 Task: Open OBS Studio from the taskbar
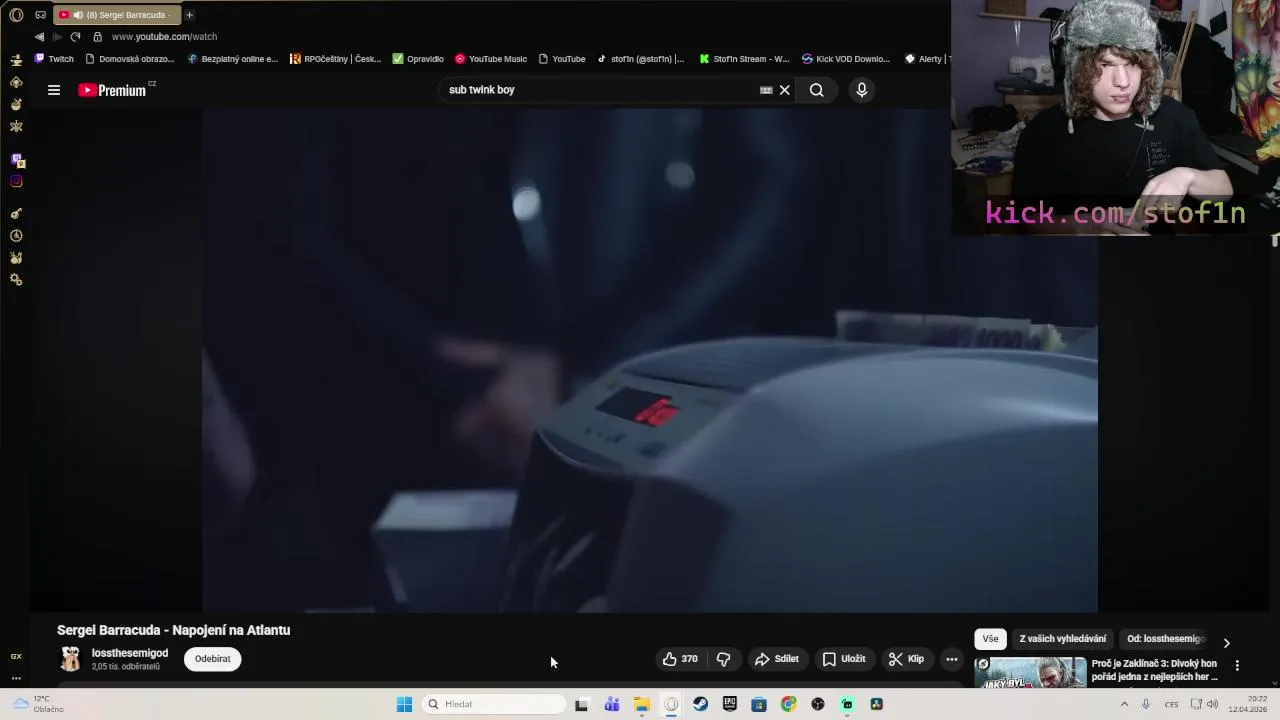tap(818, 704)
